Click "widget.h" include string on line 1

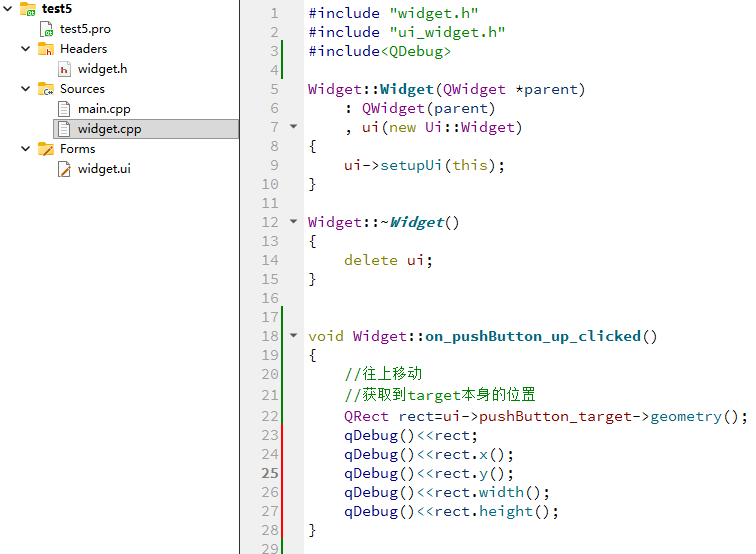(434, 13)
